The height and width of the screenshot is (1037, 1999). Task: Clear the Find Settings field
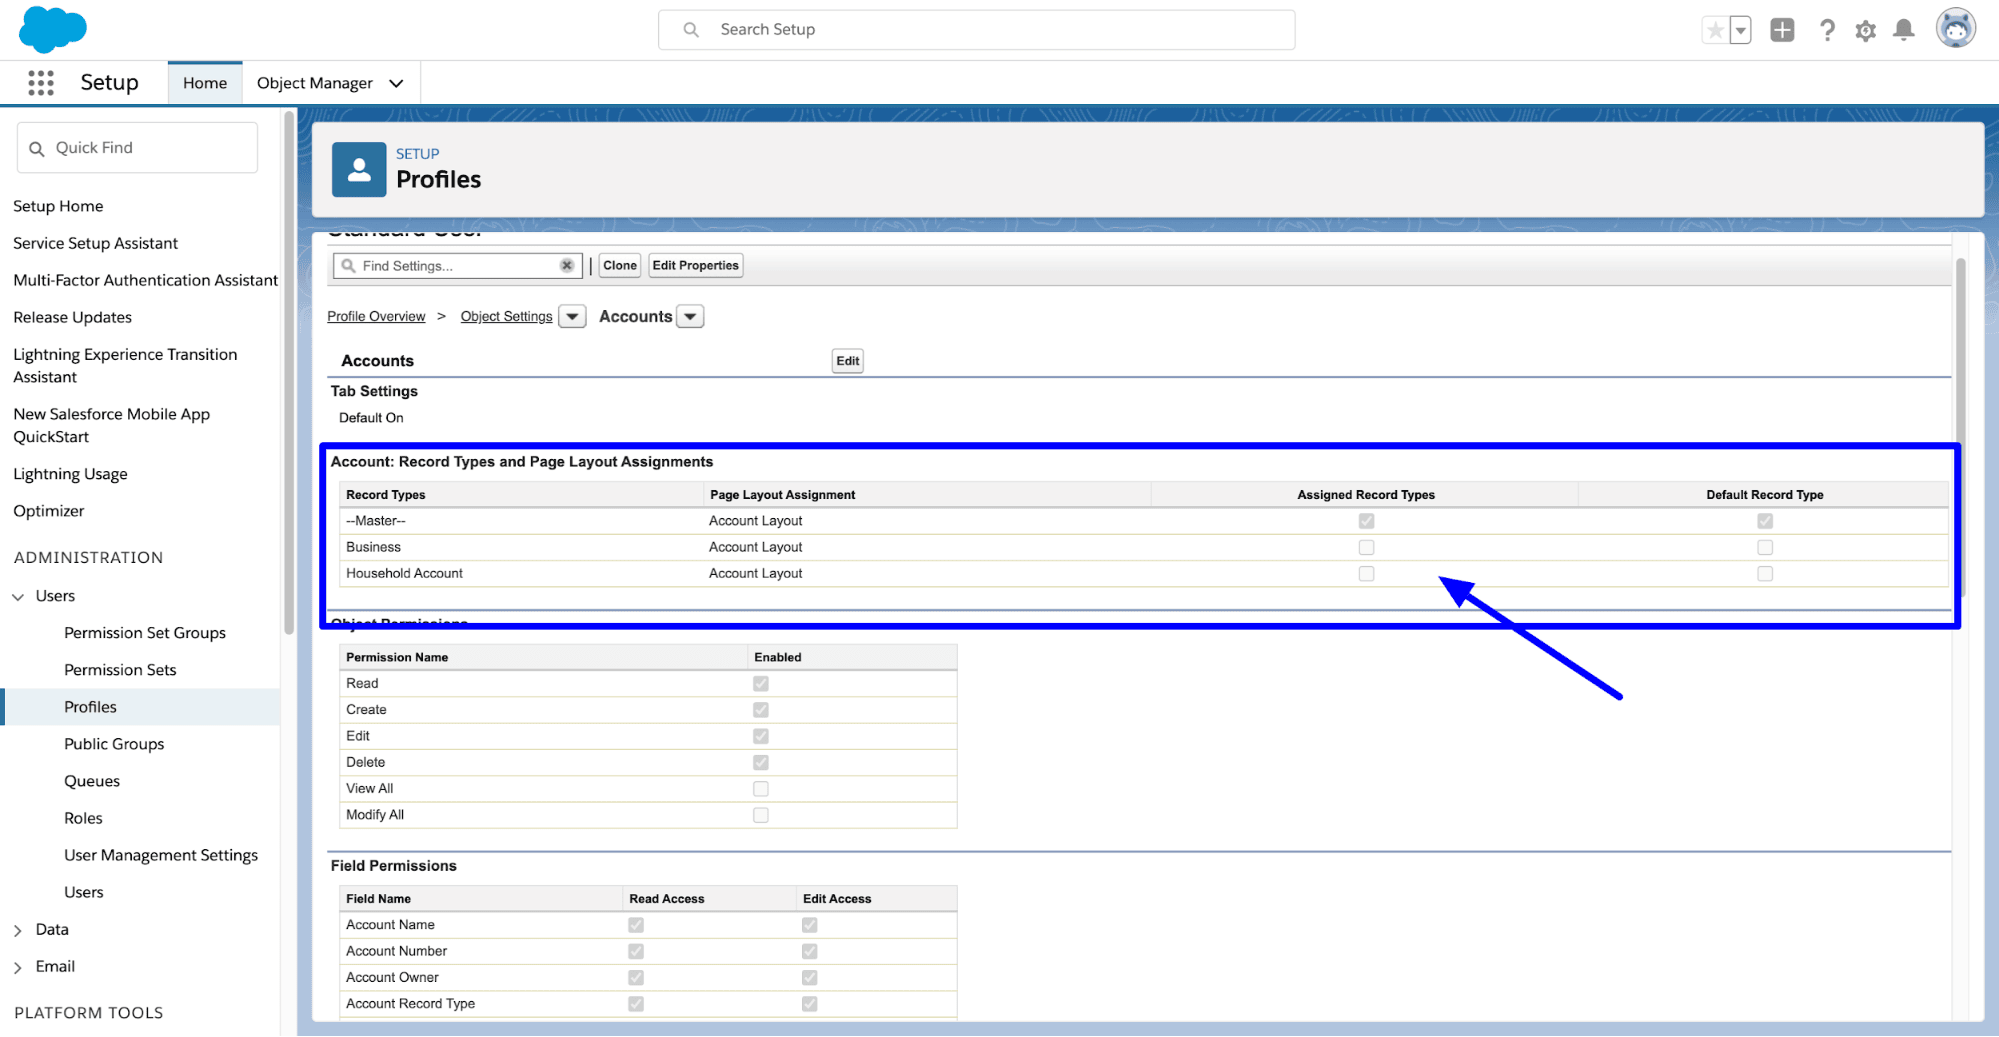pos(567,265)
